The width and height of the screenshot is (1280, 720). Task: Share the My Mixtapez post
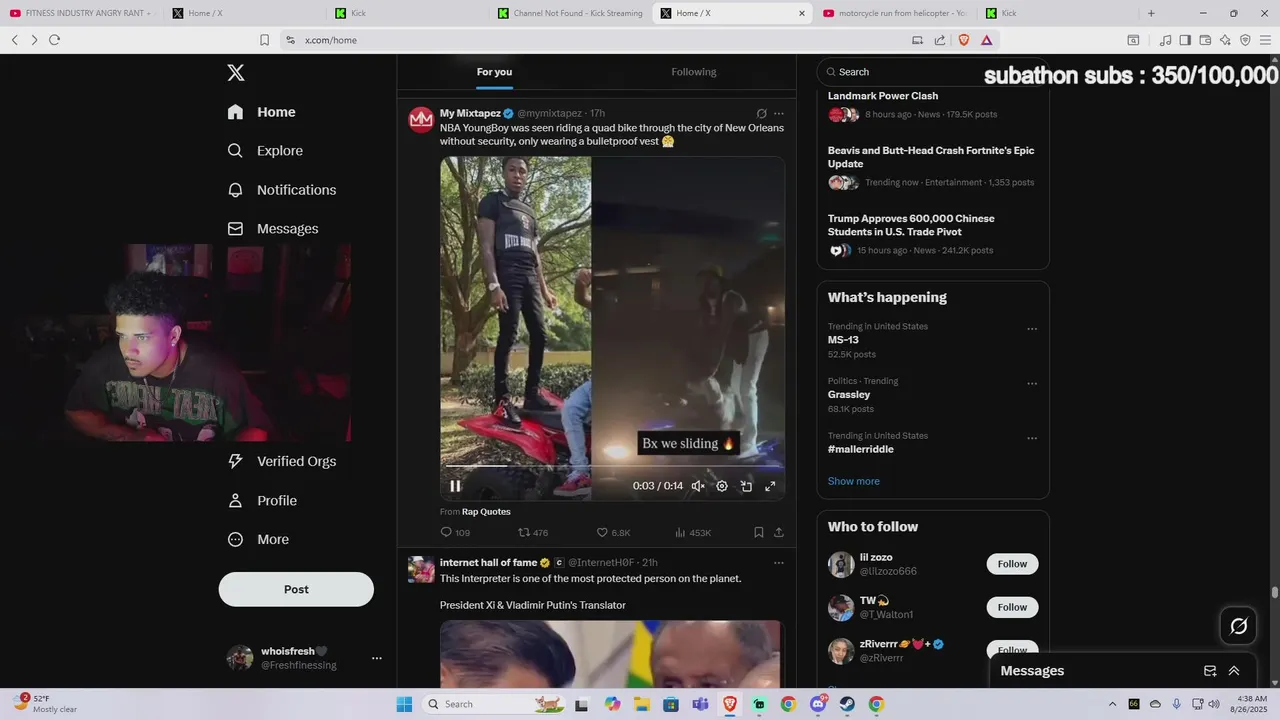[x=779, y=533]
